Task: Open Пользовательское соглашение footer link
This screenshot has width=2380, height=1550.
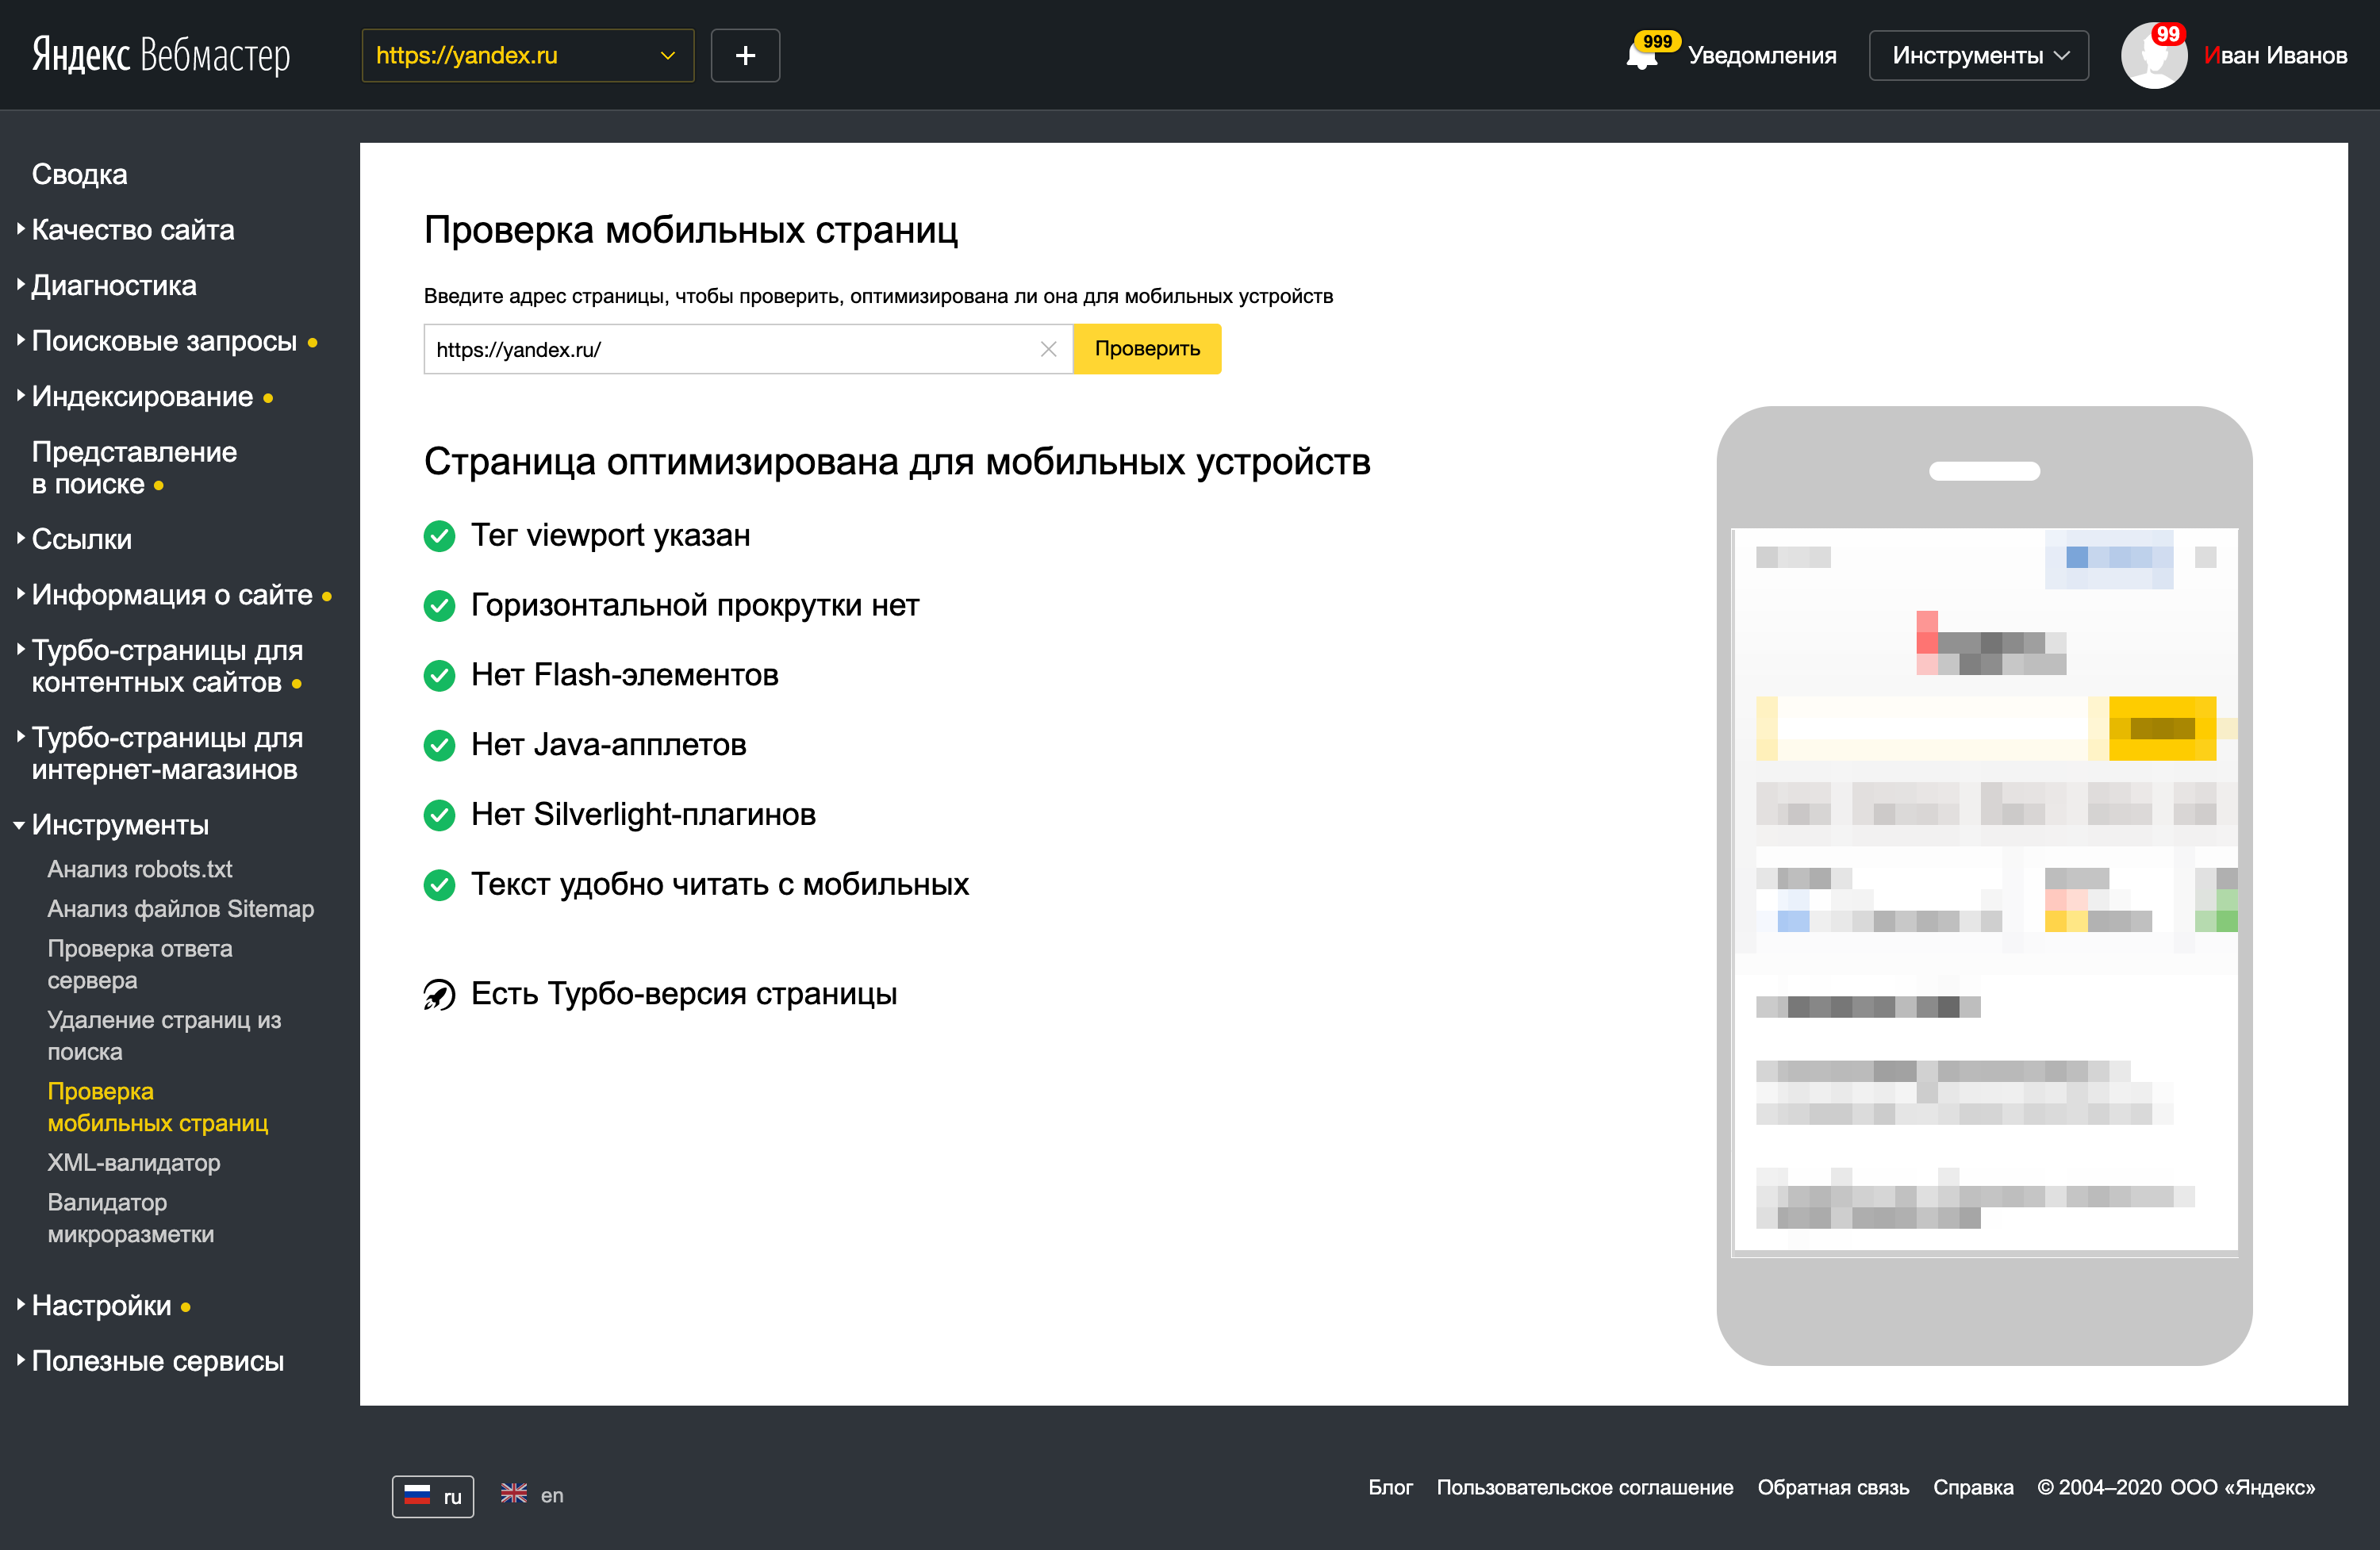Action: [1585, 1488]
